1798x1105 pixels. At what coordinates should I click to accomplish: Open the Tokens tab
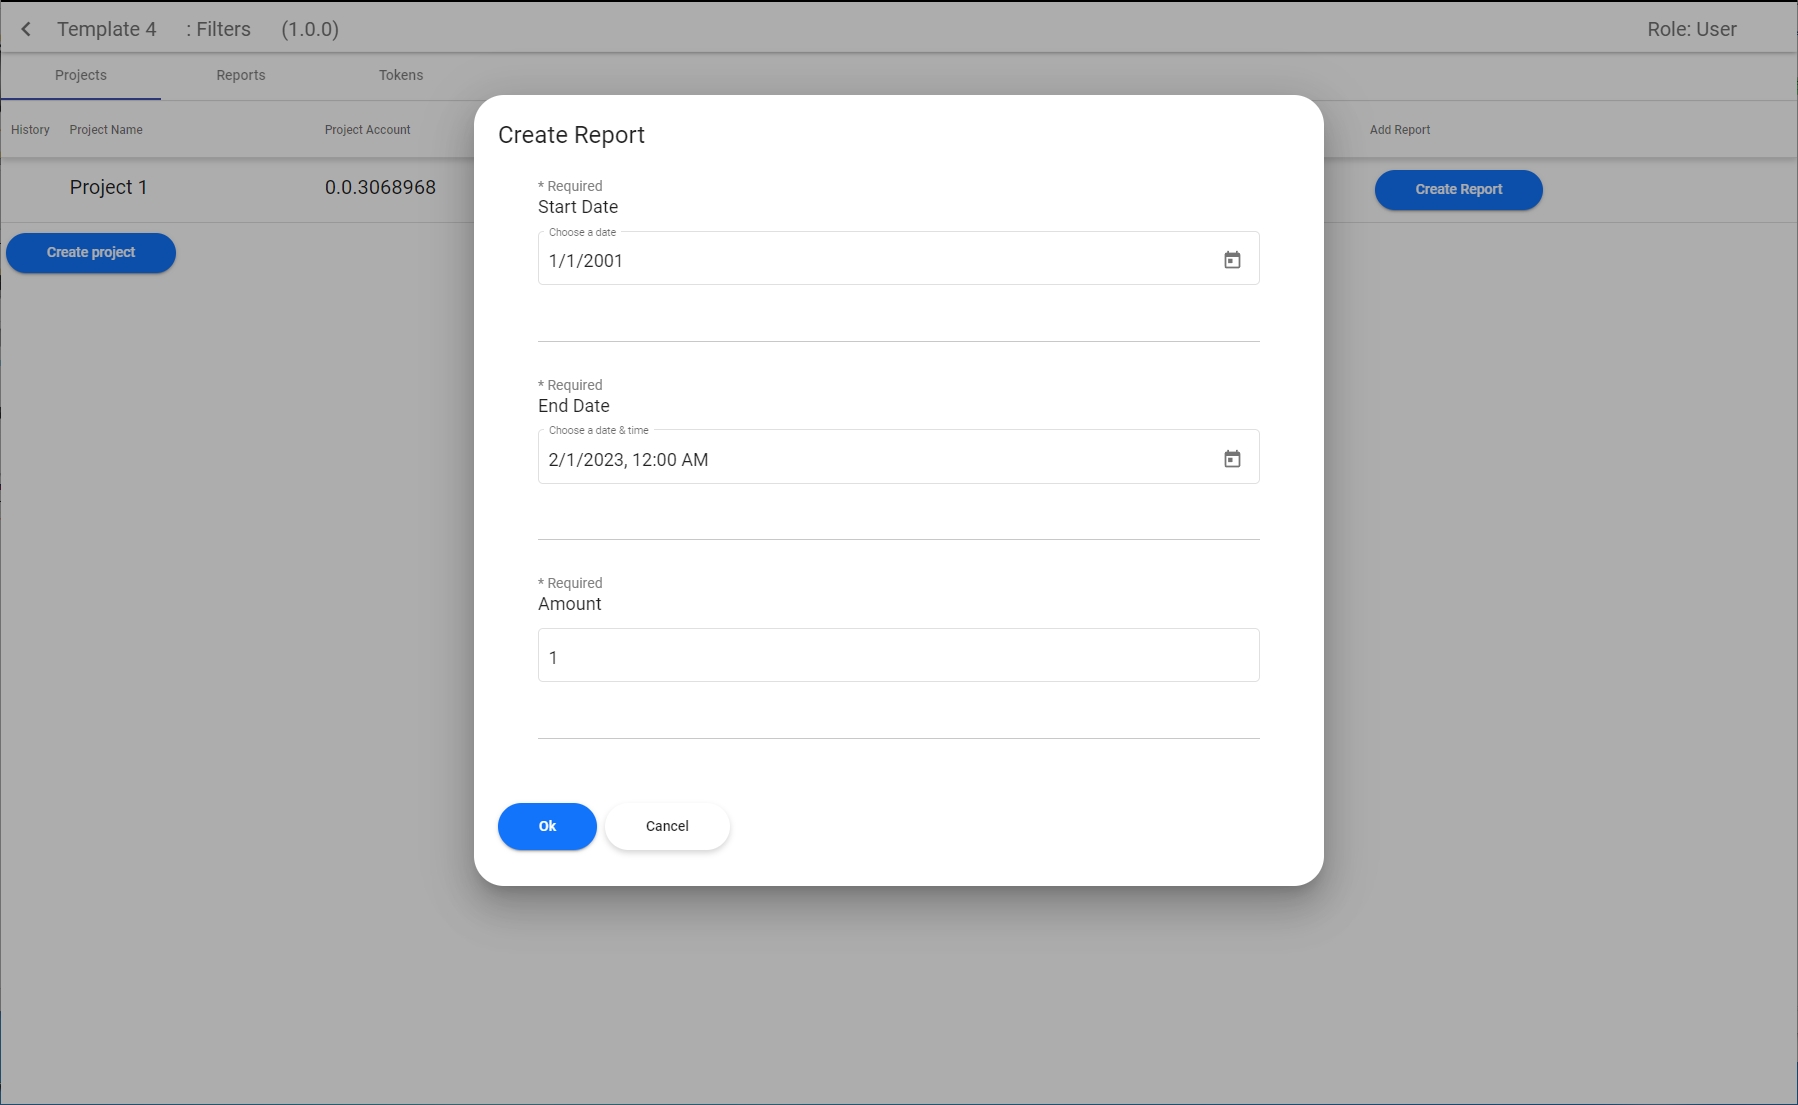pos(401,75)
